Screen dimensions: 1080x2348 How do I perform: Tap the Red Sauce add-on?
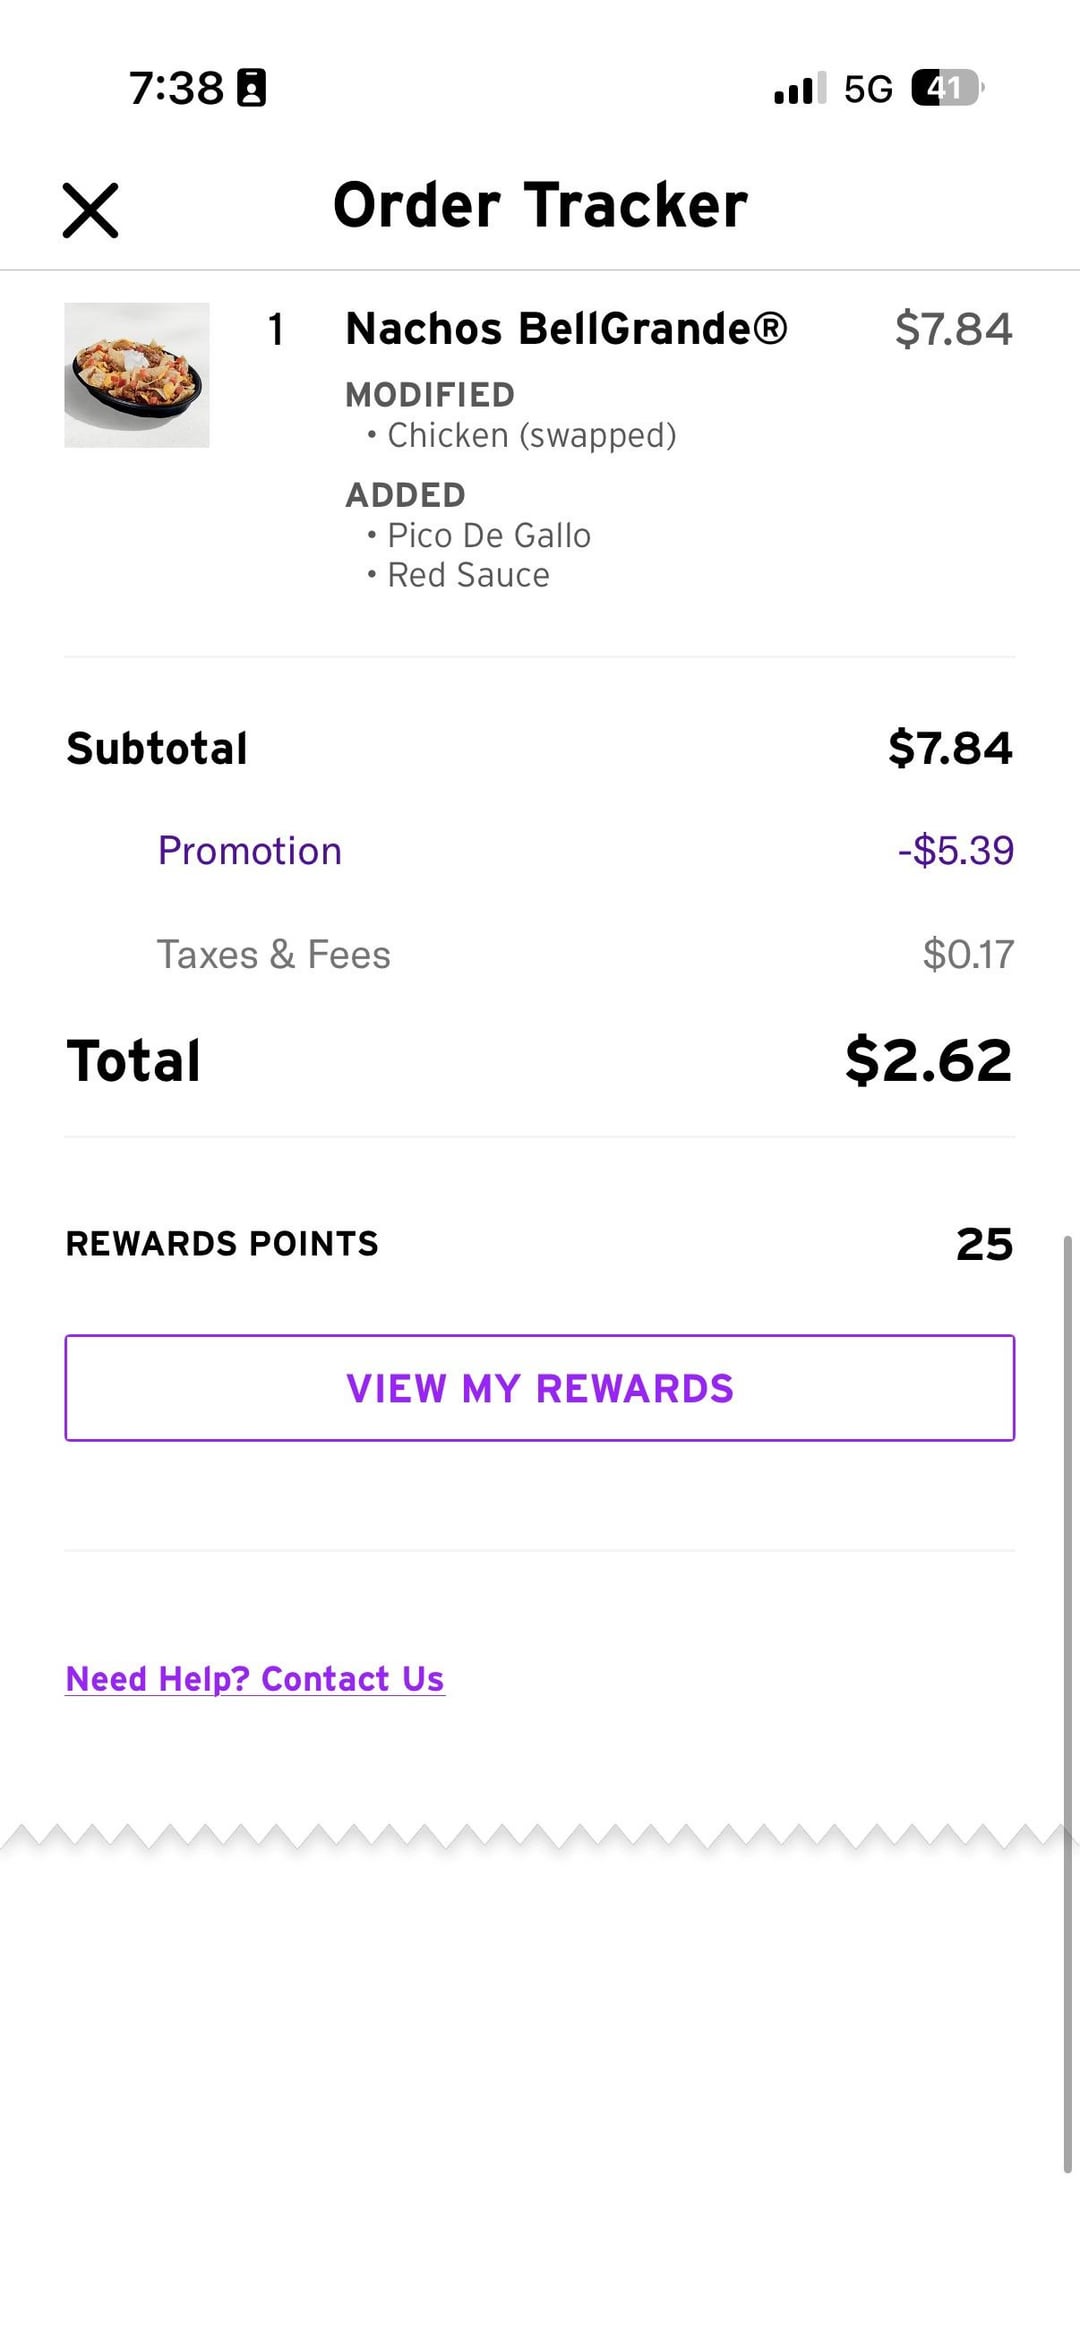(x=468, y=576)
